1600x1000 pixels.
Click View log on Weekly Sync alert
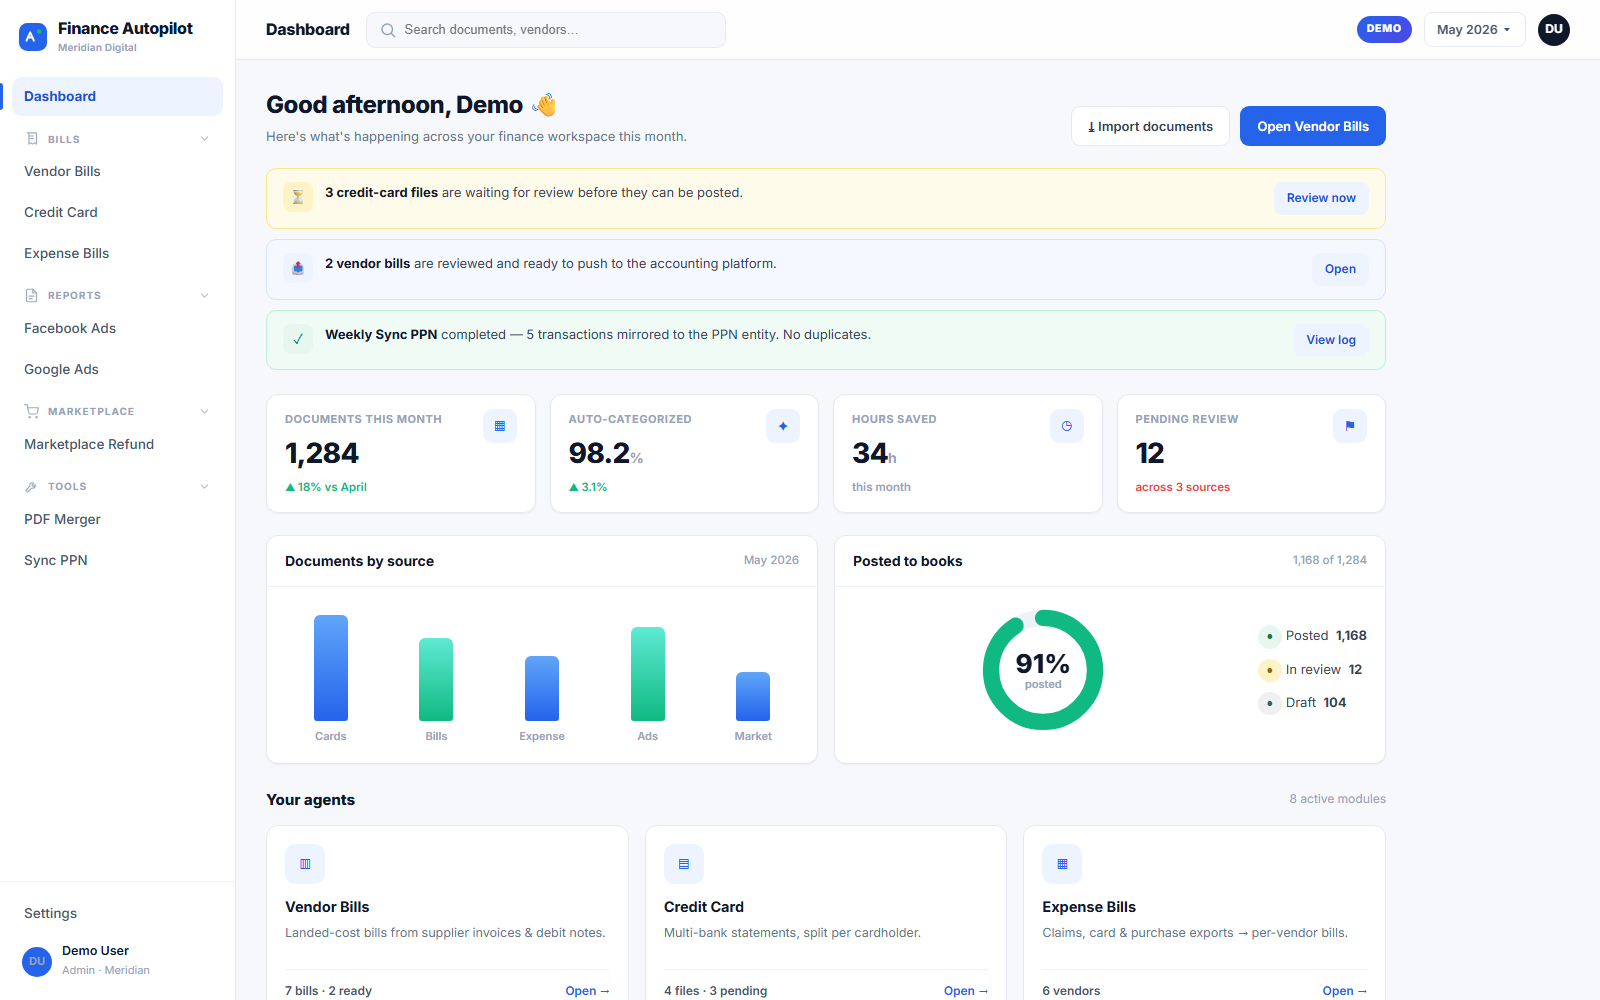point(1331,340)
